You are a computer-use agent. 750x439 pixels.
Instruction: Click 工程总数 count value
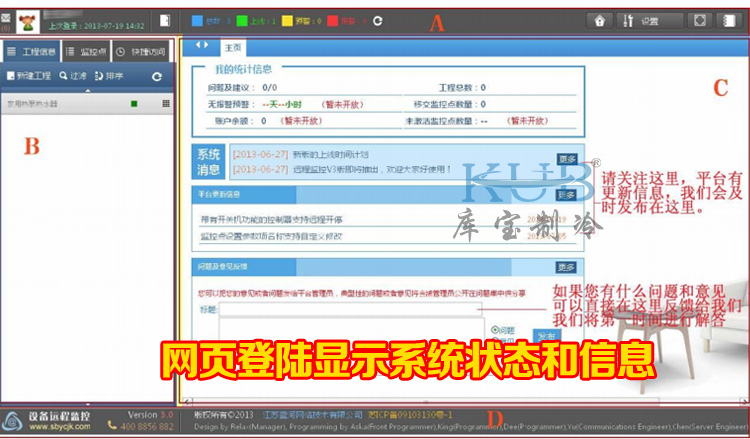point(483,88)
